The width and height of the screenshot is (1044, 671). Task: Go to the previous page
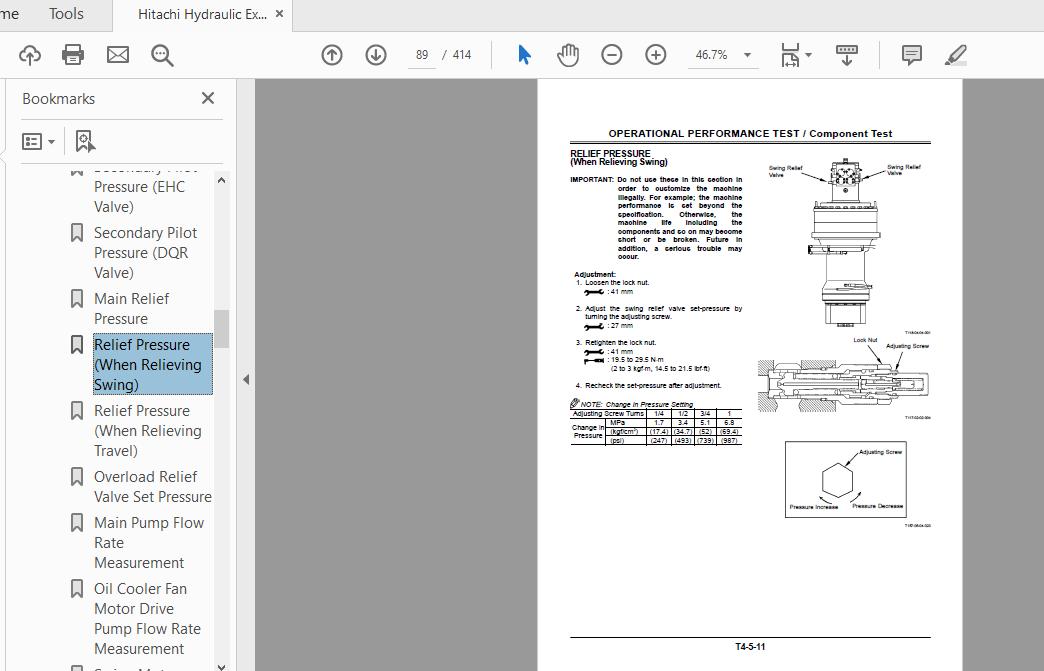pyautogui.click(x=332, y=55)
